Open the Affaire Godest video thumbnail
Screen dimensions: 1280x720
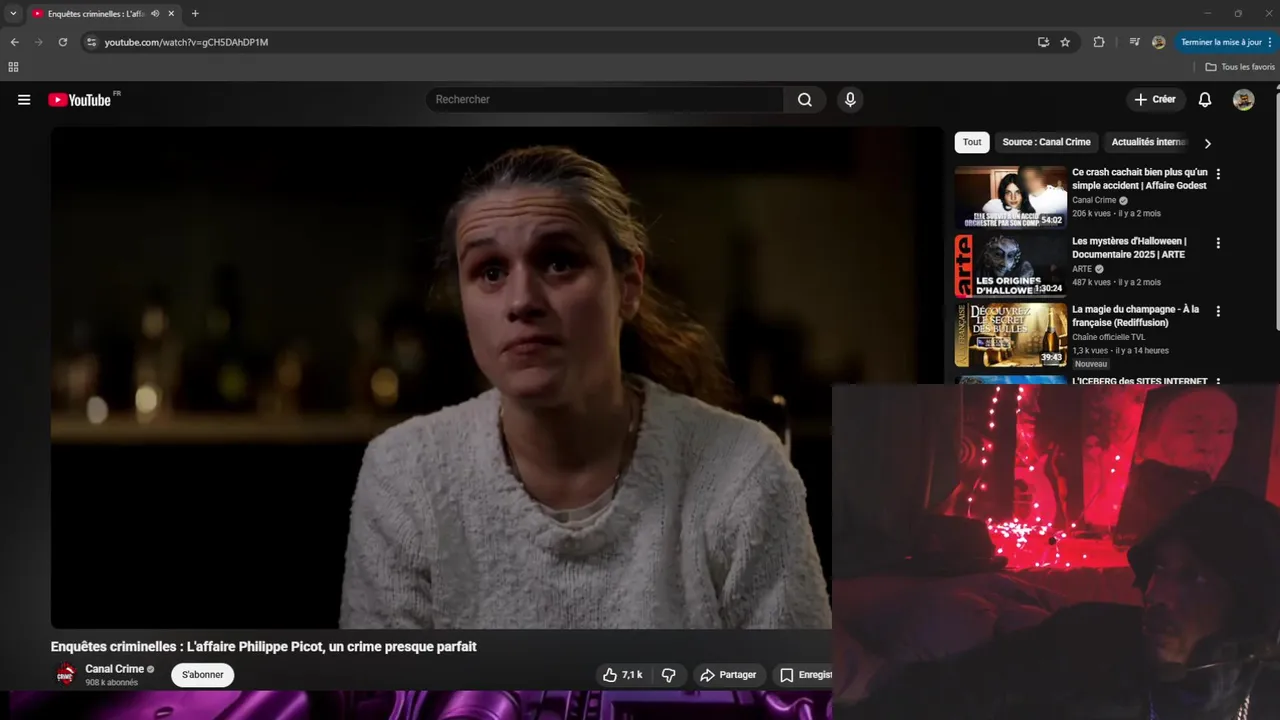(1010, 197)
